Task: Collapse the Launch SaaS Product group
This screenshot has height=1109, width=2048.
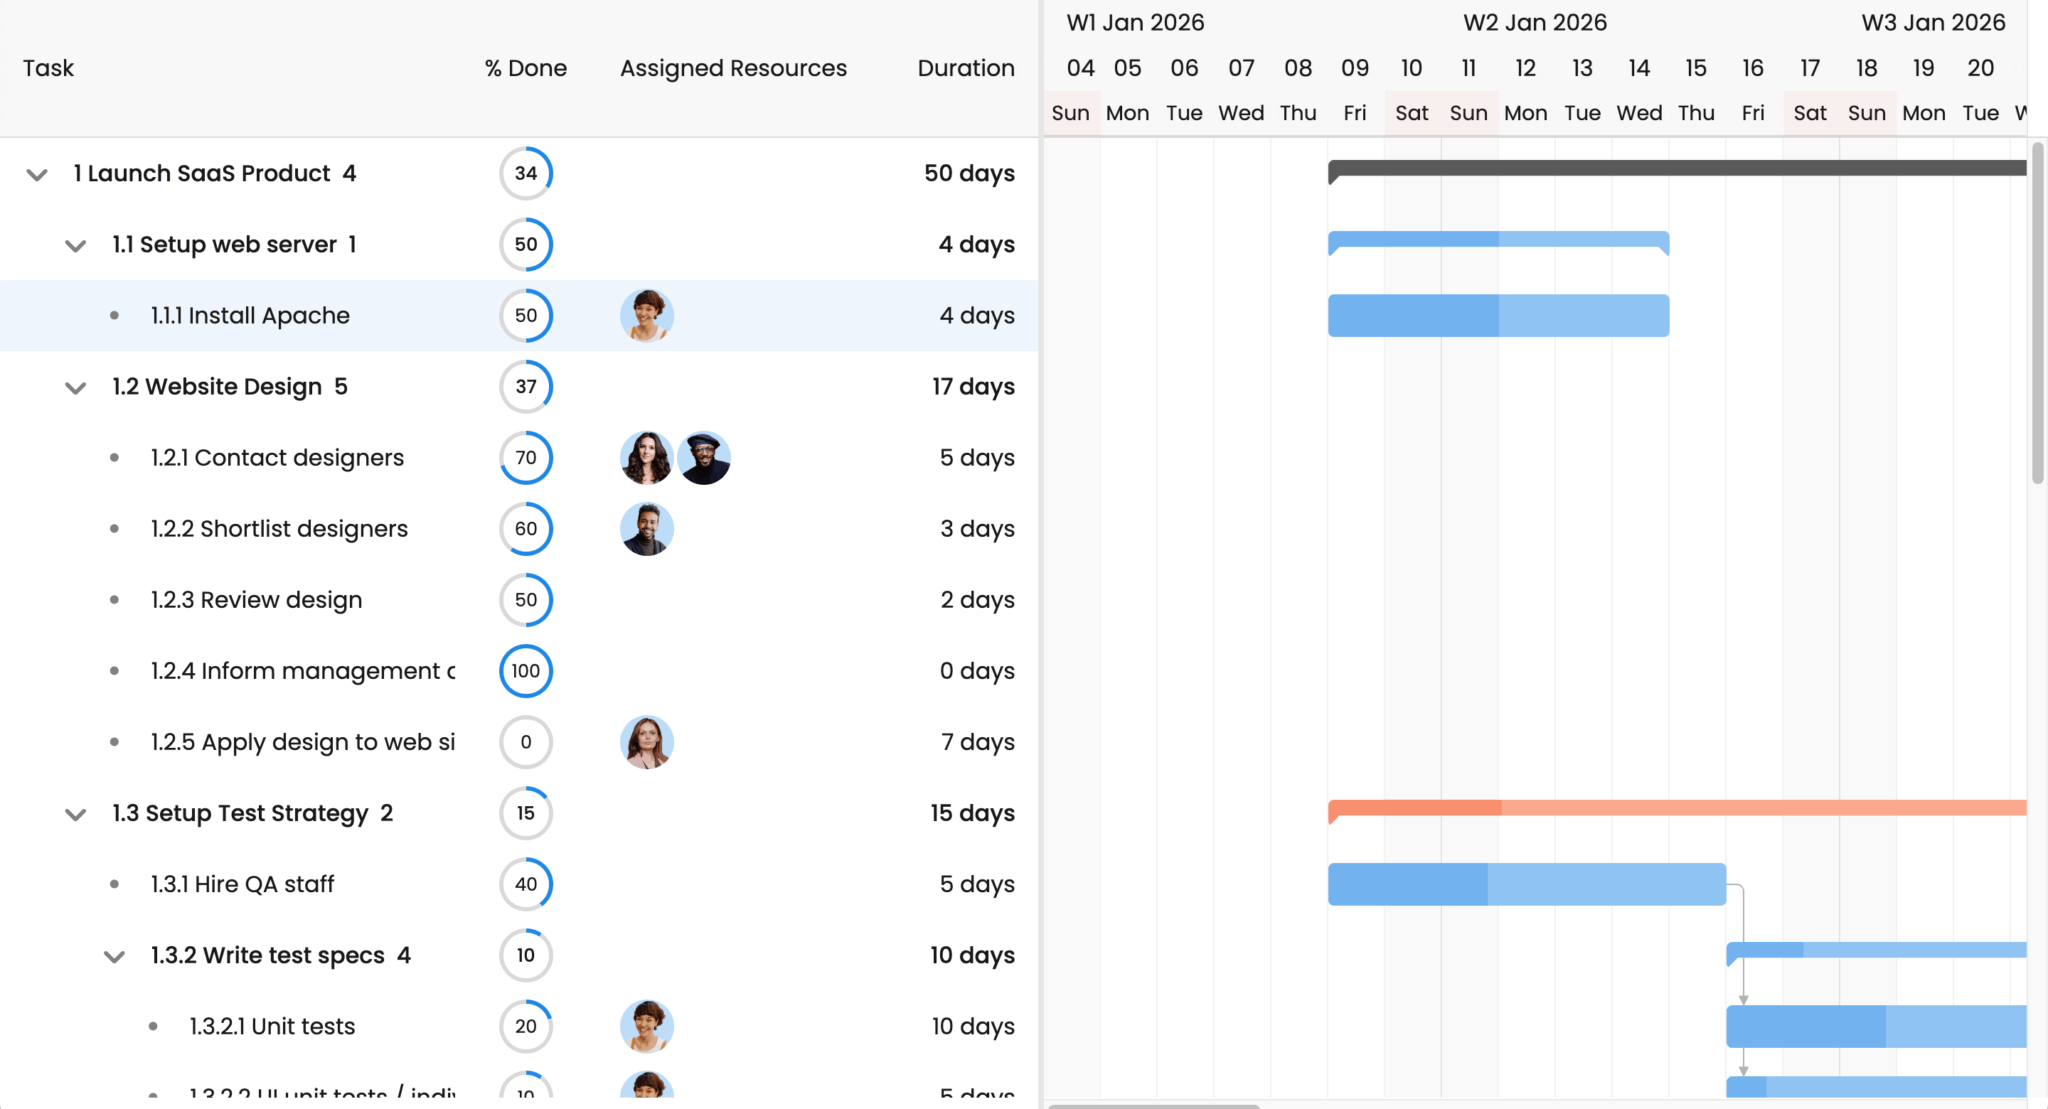Action: coord(37,175)
